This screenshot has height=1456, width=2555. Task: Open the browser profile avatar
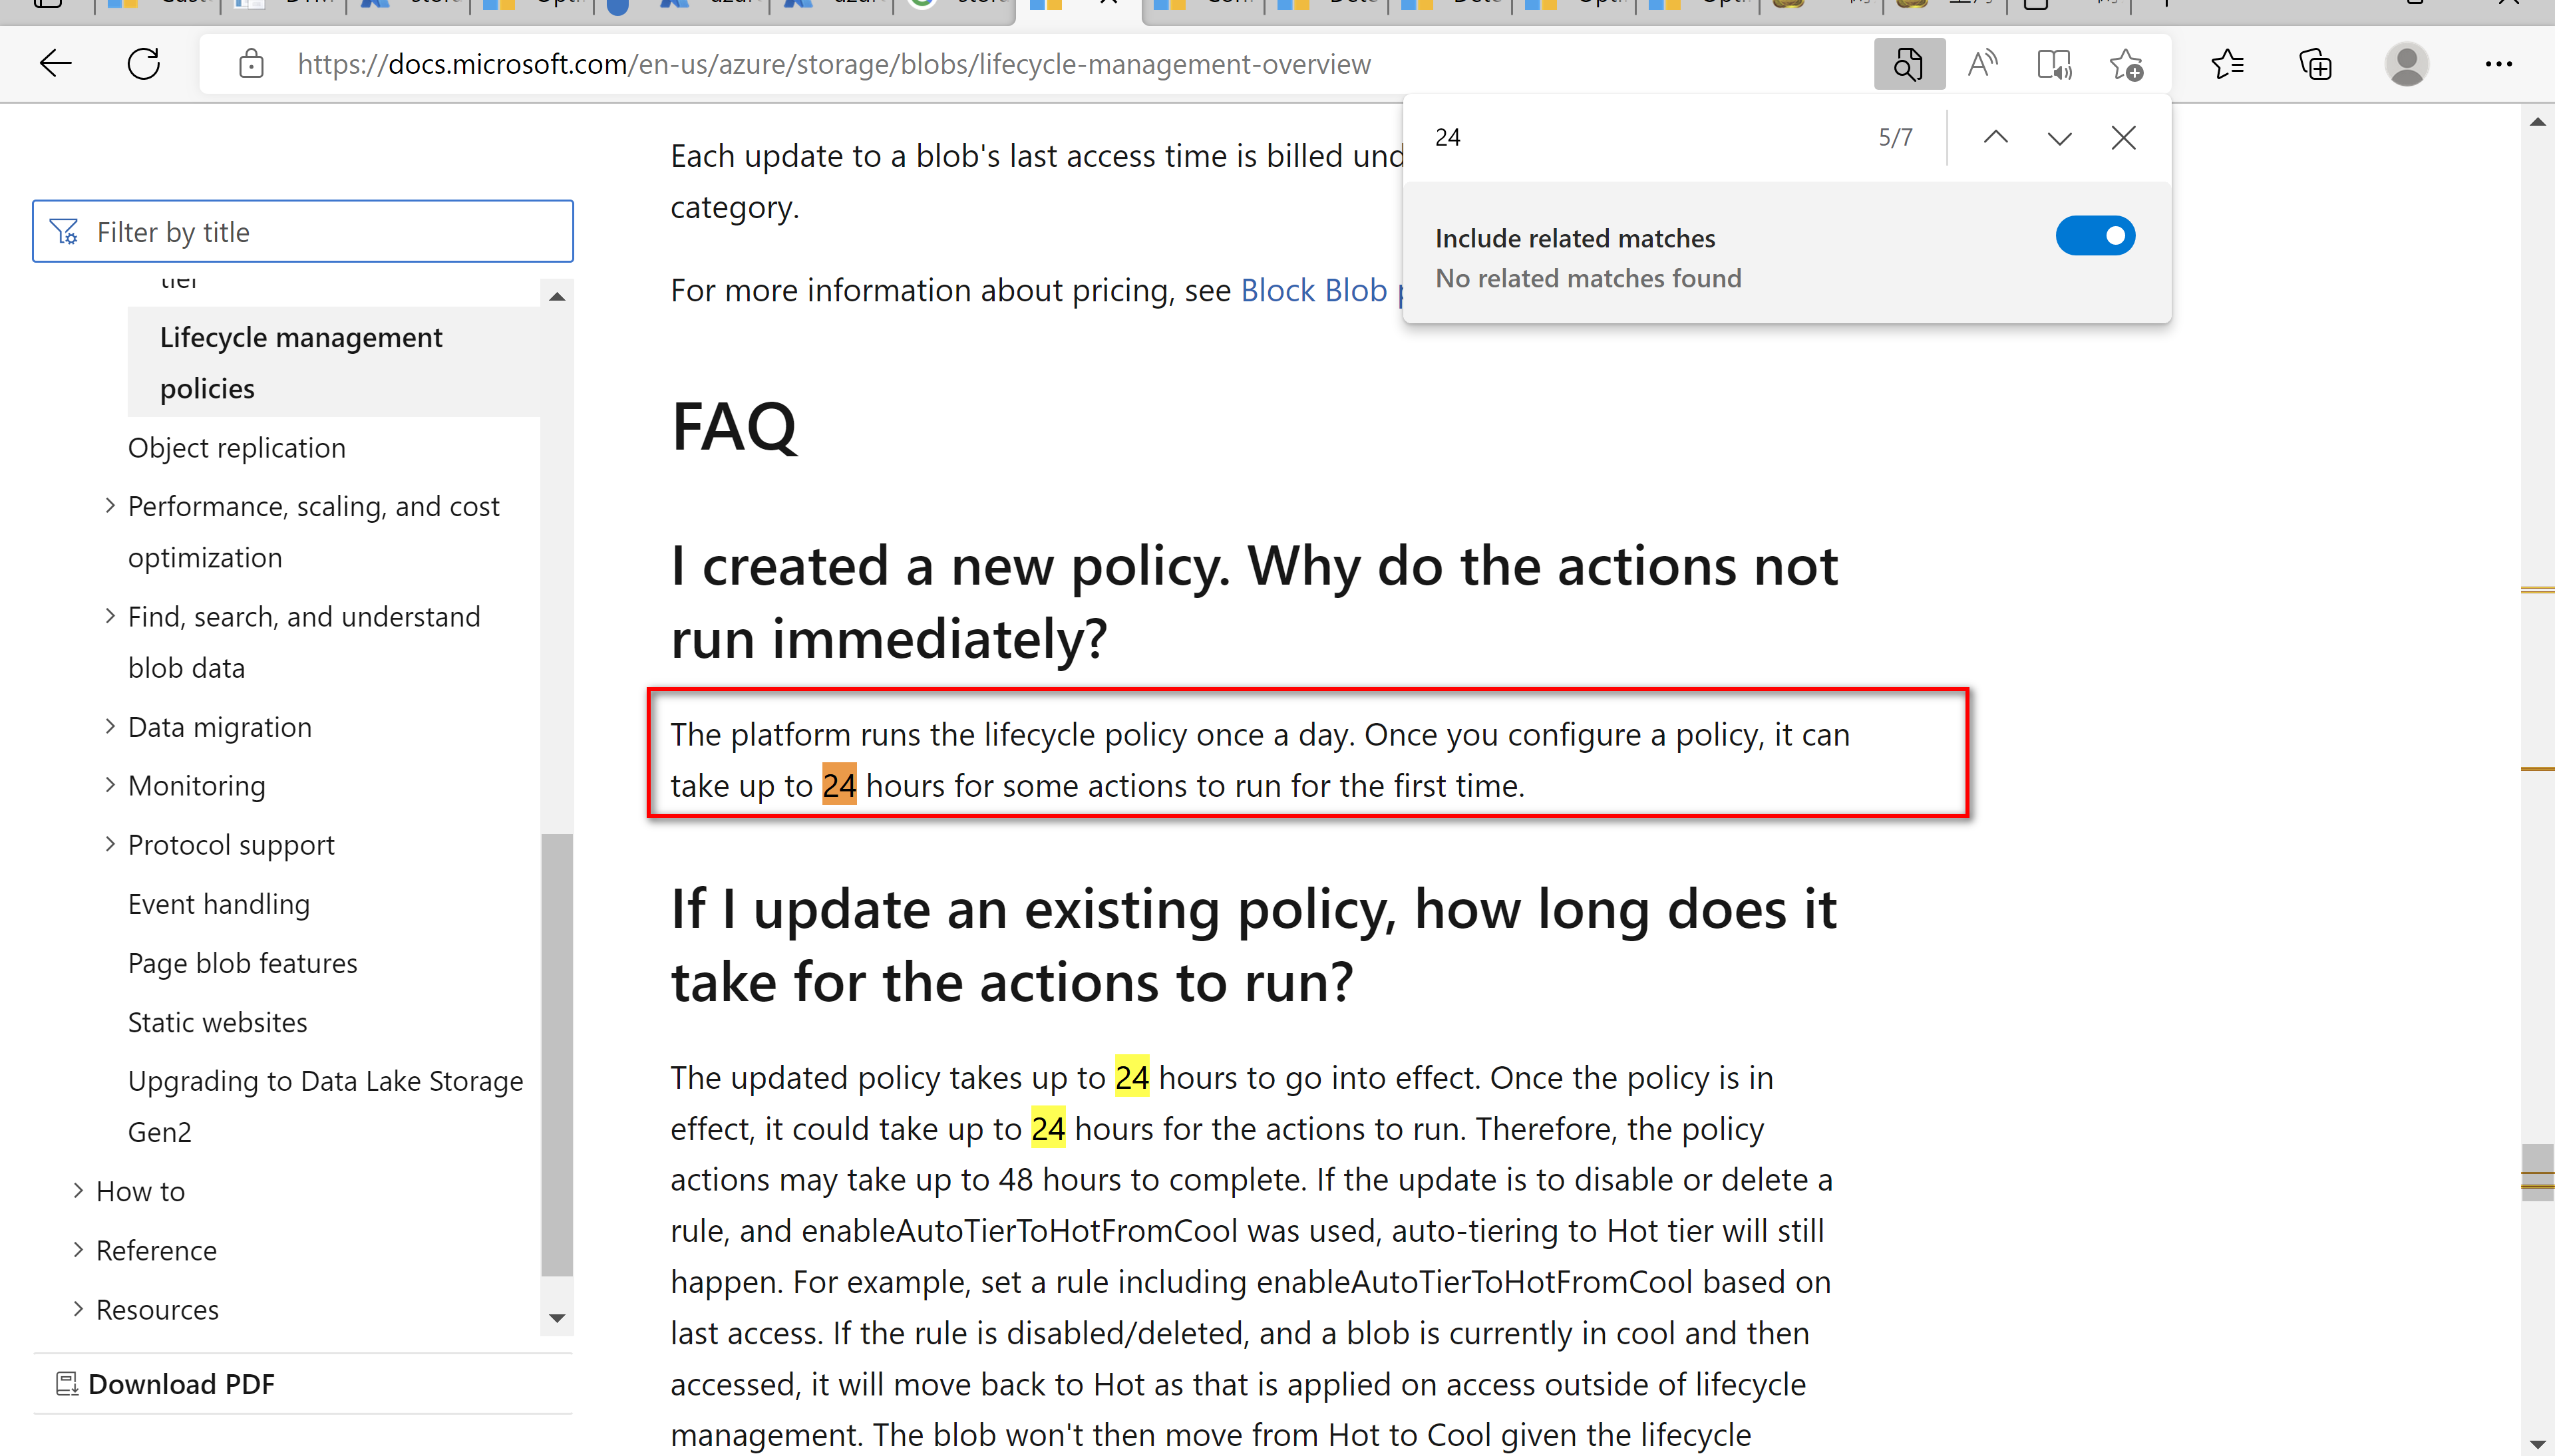[x=2406, y=63]
